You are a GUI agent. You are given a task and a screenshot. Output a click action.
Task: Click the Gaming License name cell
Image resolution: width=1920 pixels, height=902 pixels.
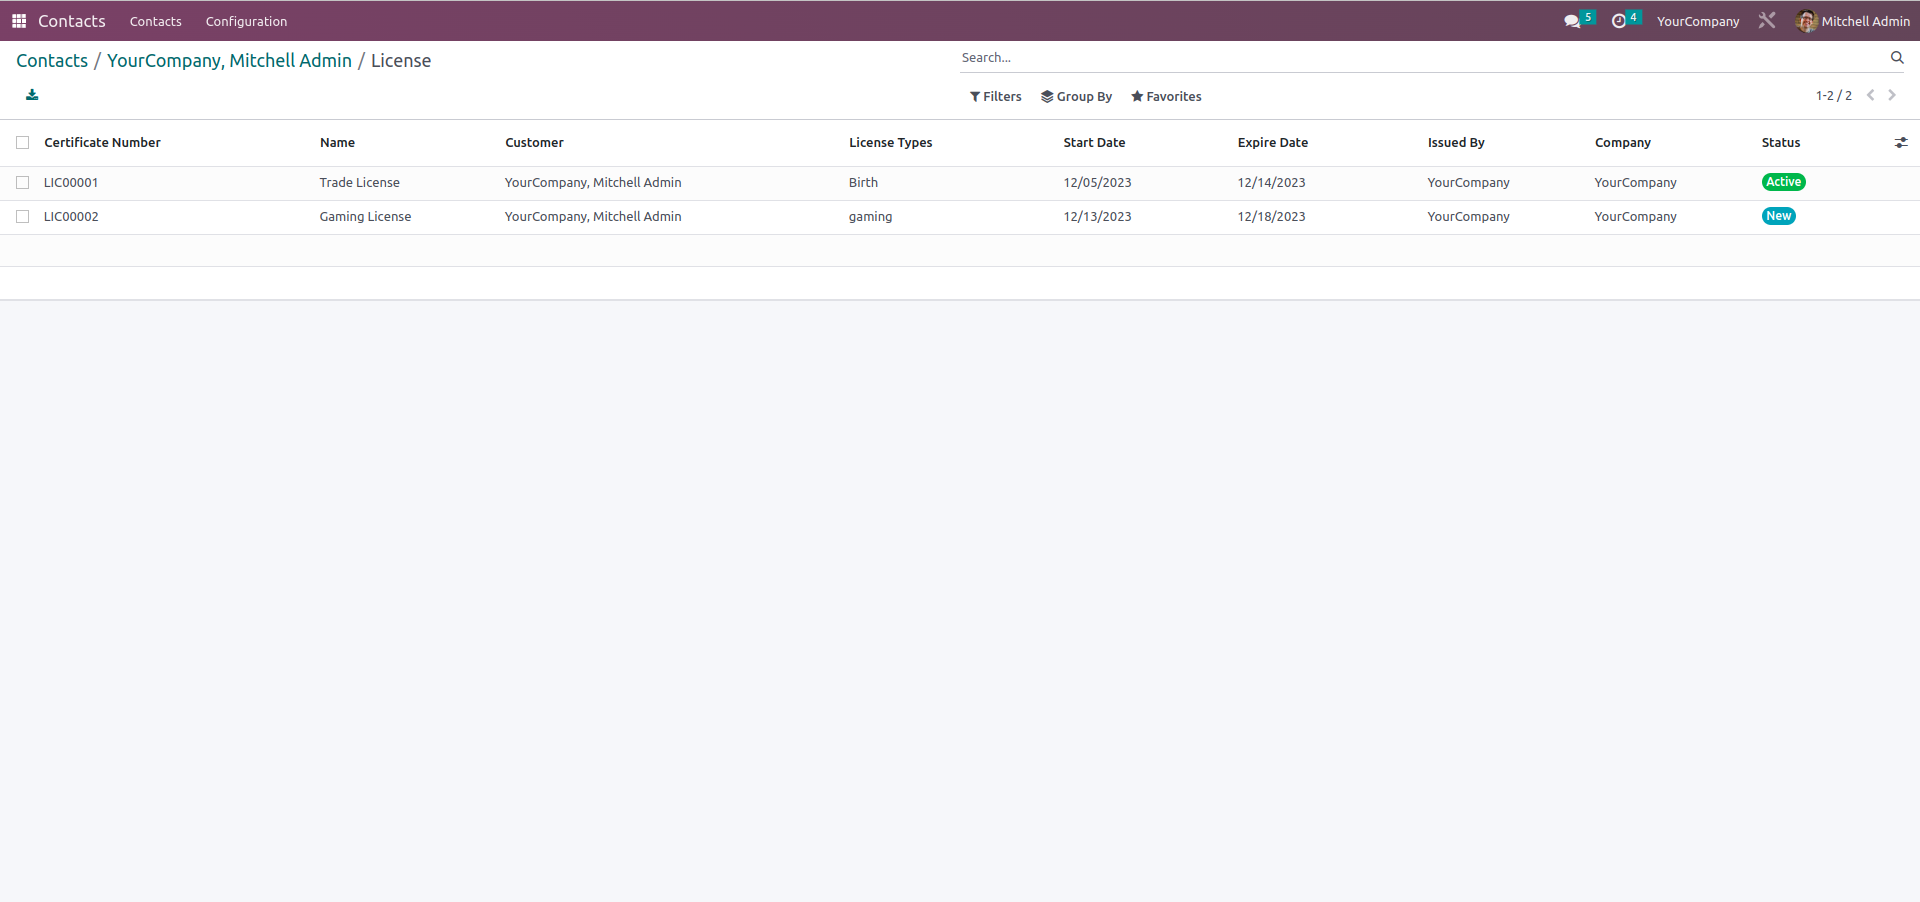tap(366, 217)
